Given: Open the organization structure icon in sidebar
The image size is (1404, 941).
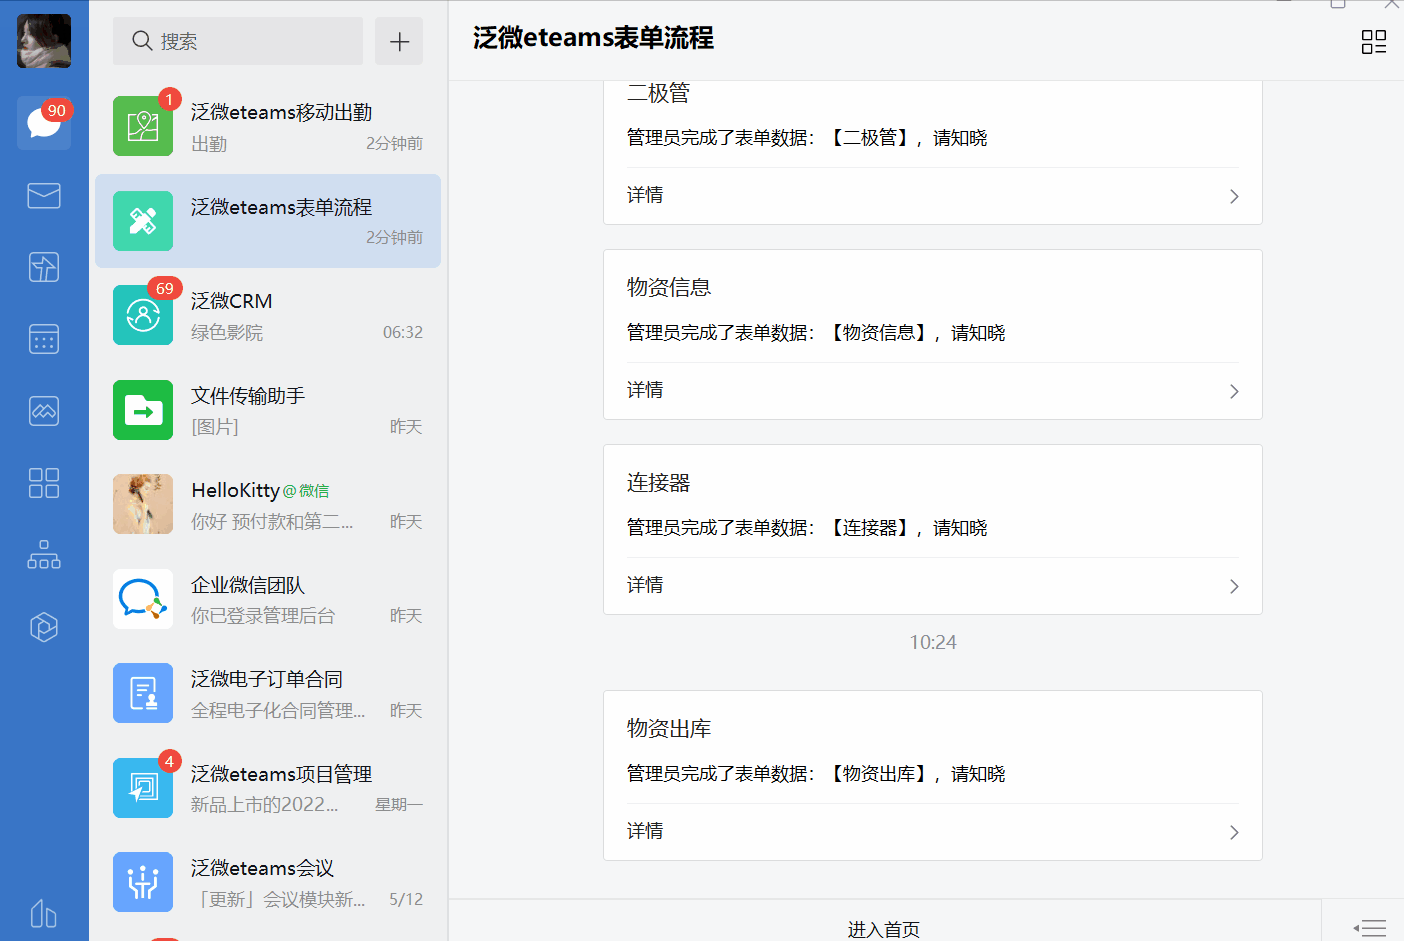Looking at the screenshot, I should (x=44, y=555).
